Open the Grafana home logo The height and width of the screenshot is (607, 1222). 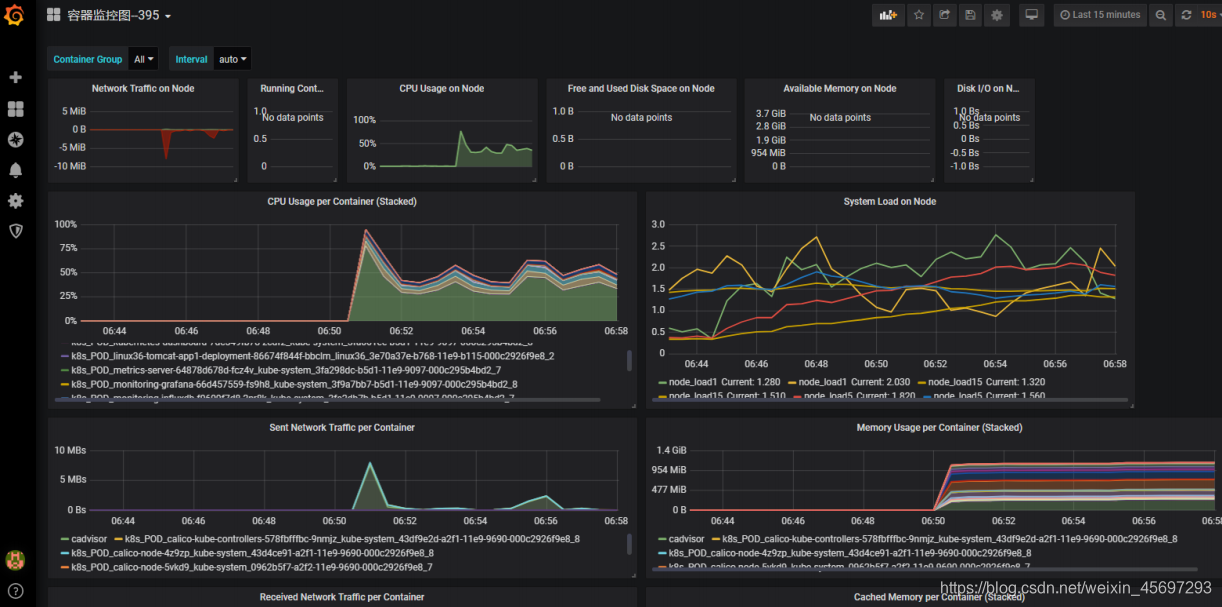tap(15, 15)
